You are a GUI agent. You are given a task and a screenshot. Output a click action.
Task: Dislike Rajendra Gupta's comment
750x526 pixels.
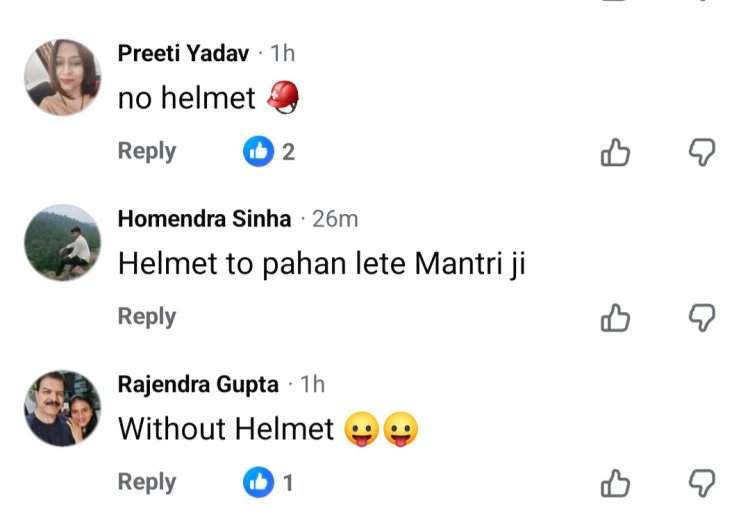[703, 483]
